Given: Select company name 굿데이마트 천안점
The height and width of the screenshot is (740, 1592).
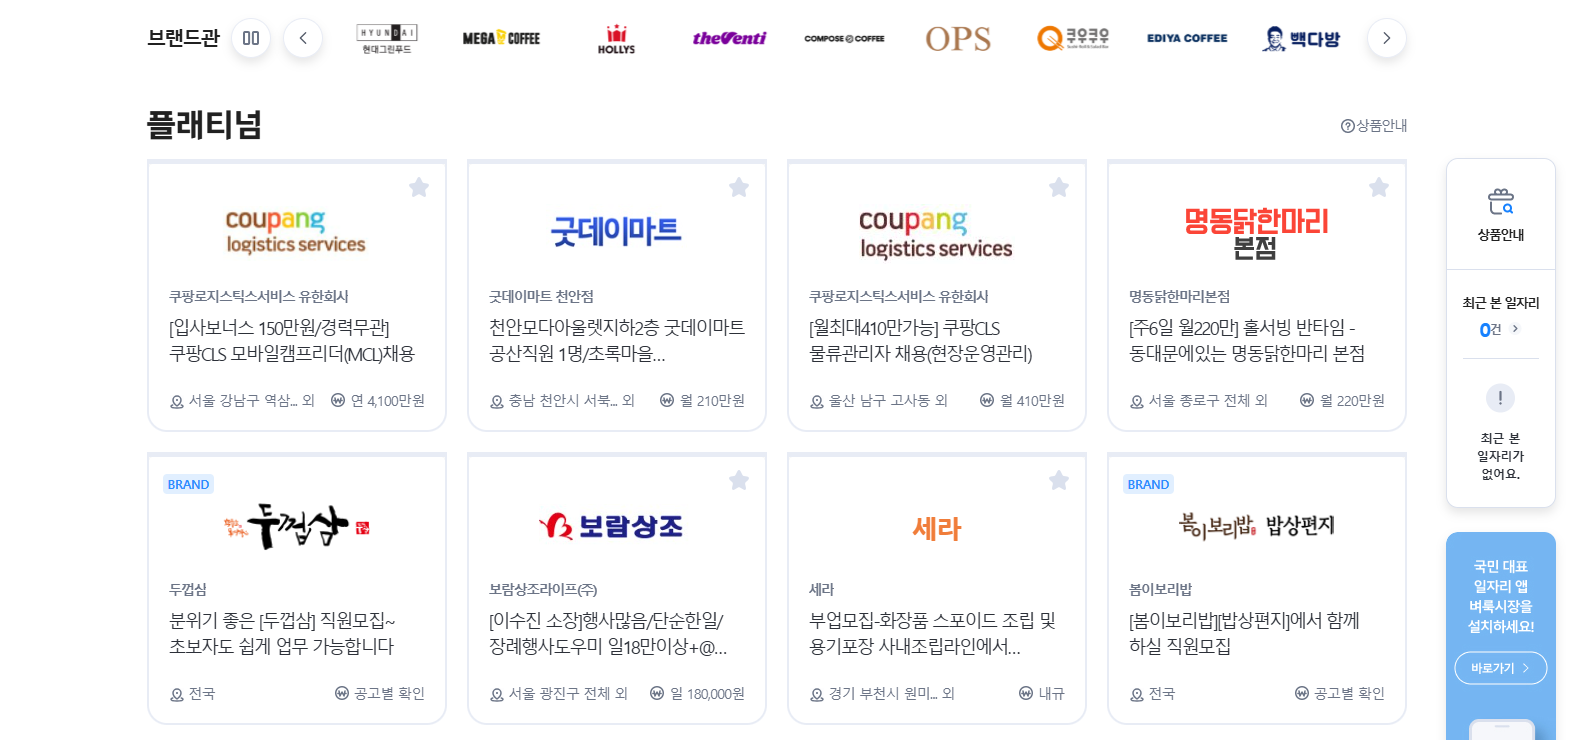Looking at the screenshot, I should click(x=541, y=297).
